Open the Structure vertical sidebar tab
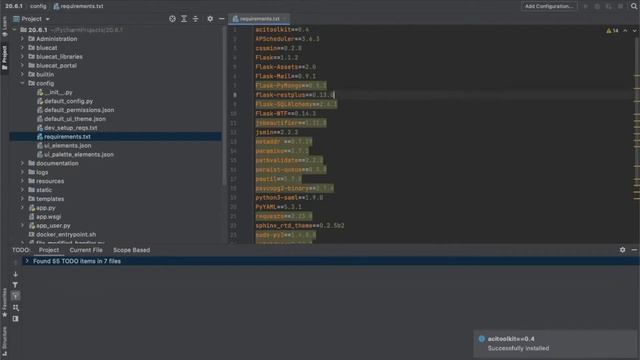640x360 pixels. click(4, 341)
